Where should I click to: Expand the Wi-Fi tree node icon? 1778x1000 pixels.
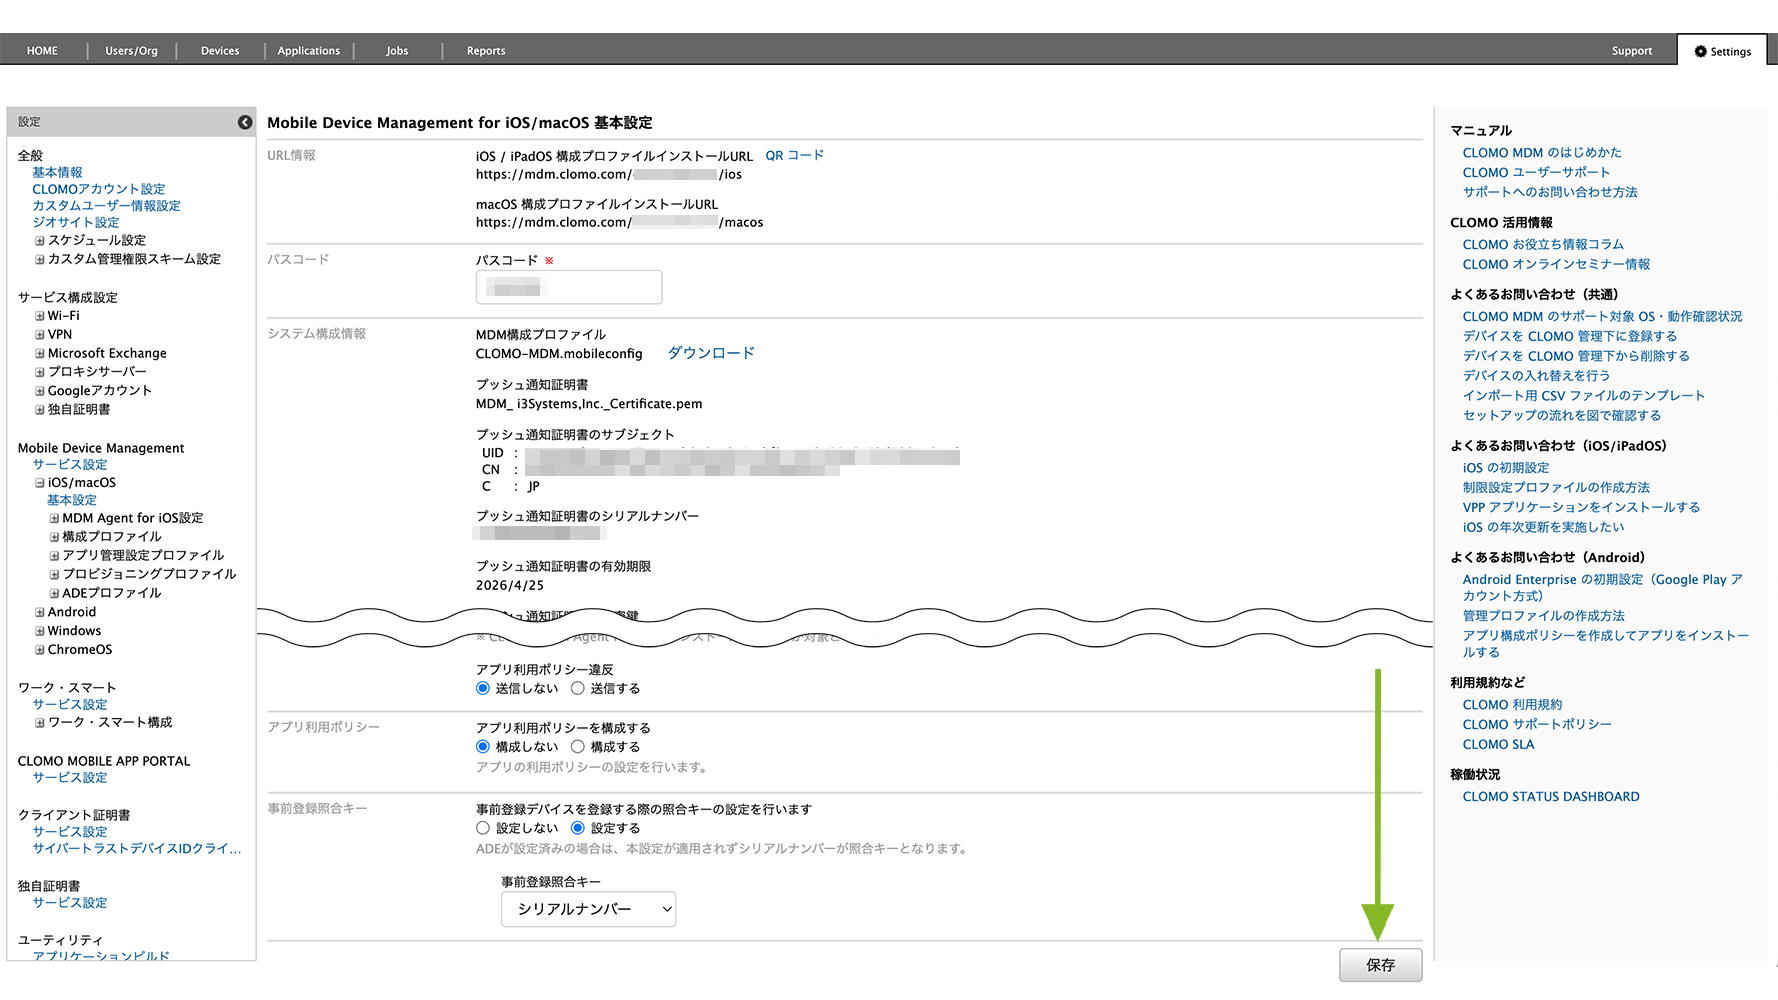point(40,316)
